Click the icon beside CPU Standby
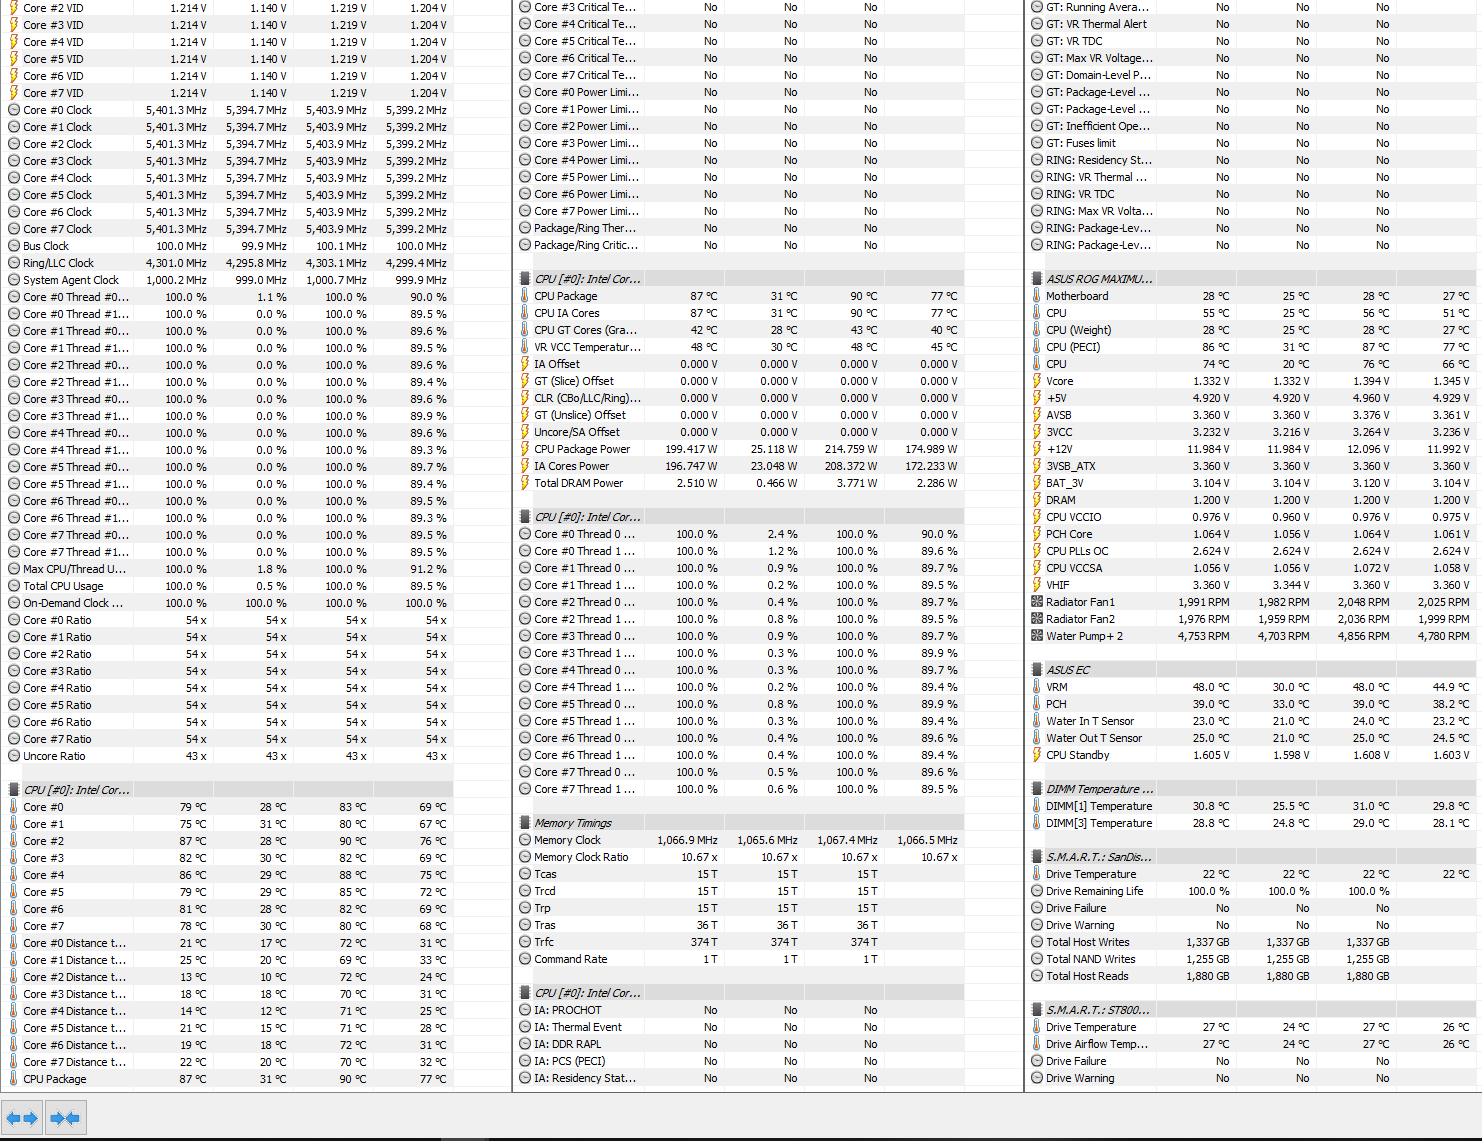The height and width of the screenshot is (1141, 1482). pos(1037,755)
